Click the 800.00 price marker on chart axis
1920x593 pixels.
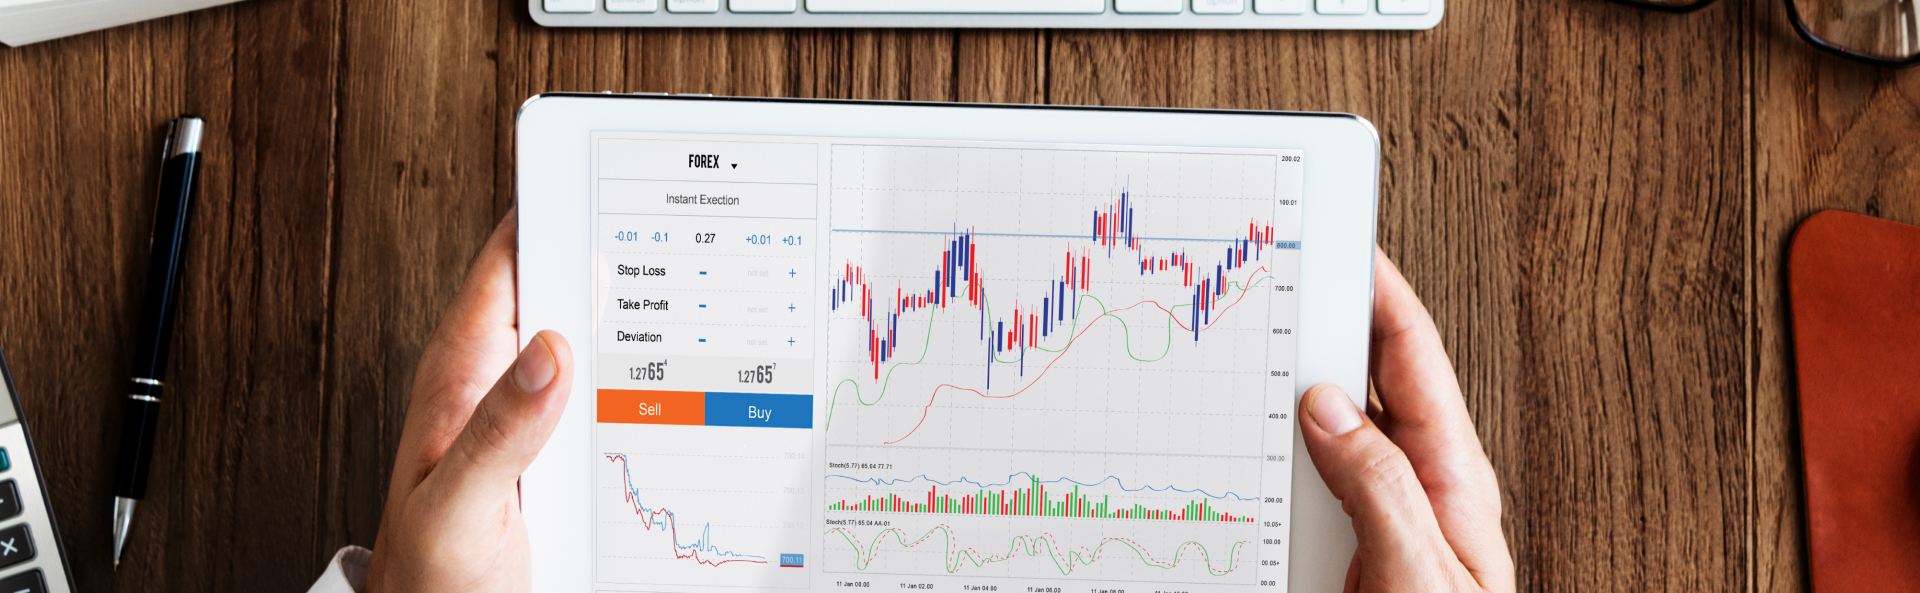pos(1286,245)
